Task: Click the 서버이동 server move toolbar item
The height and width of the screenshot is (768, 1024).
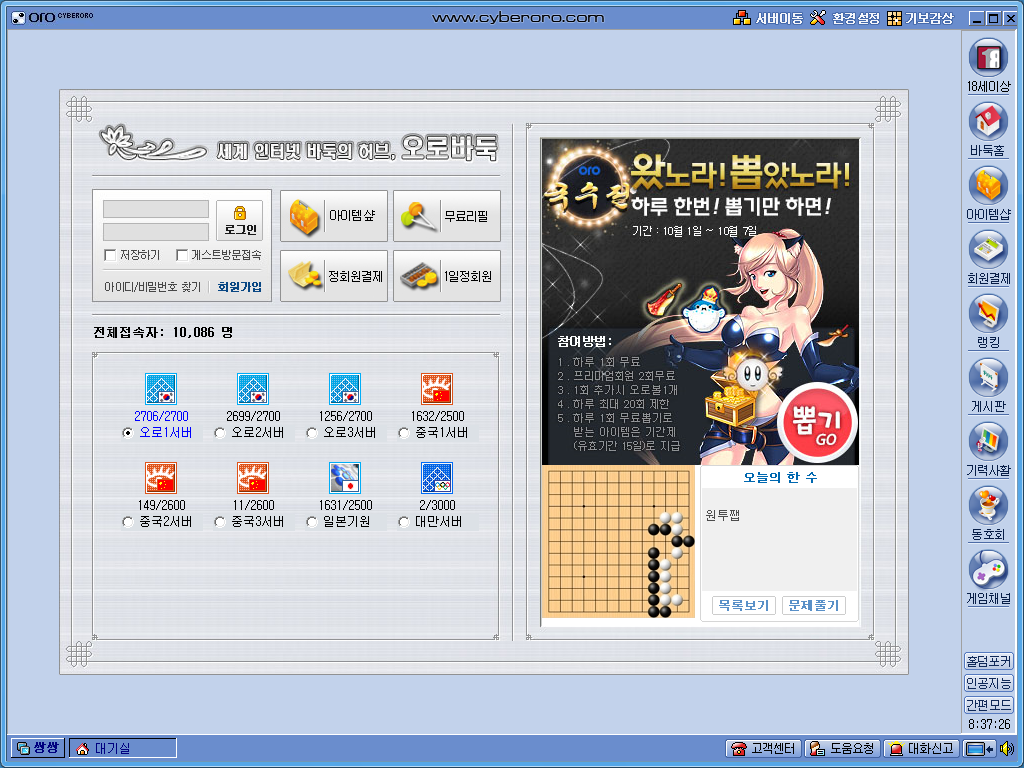Action: 768,18
